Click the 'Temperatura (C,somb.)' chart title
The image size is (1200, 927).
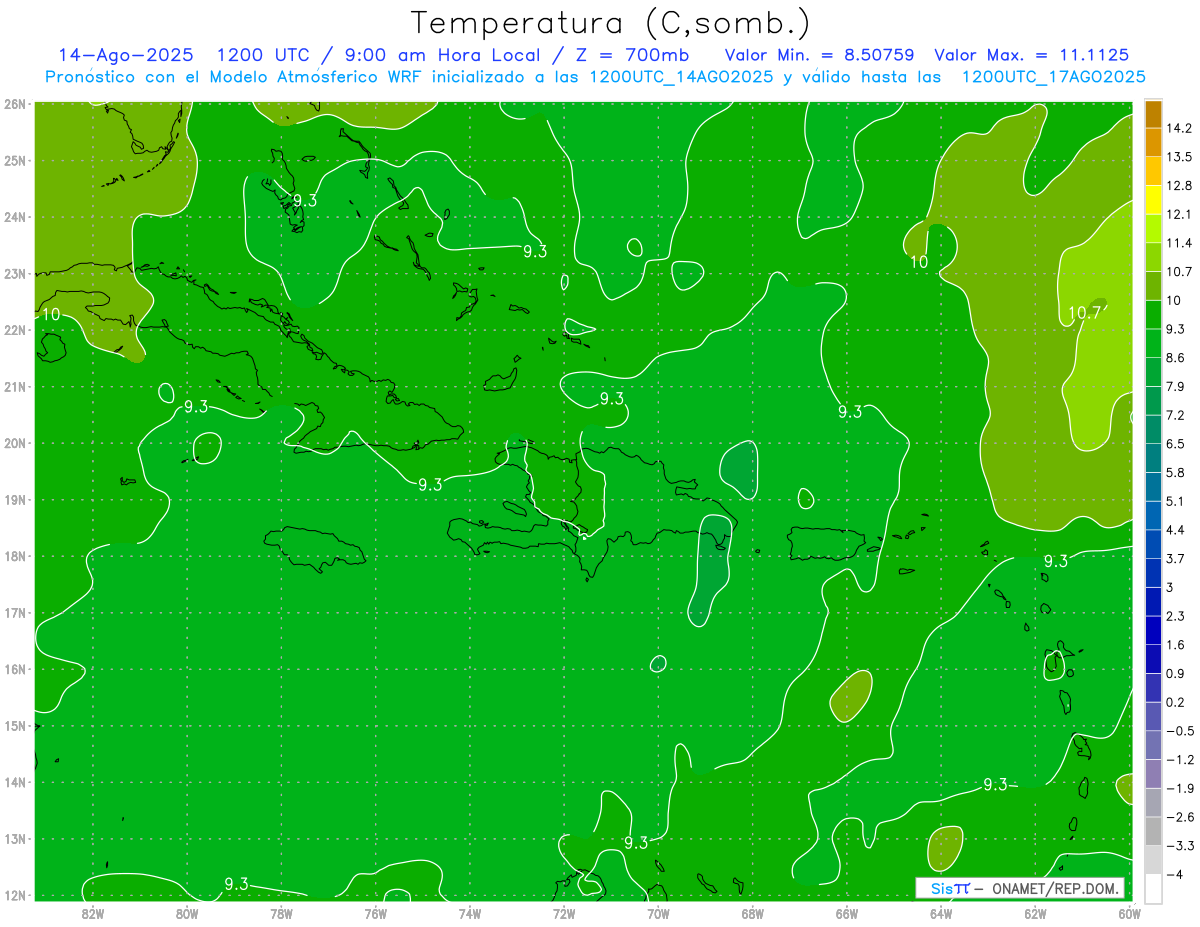(610, 22)
